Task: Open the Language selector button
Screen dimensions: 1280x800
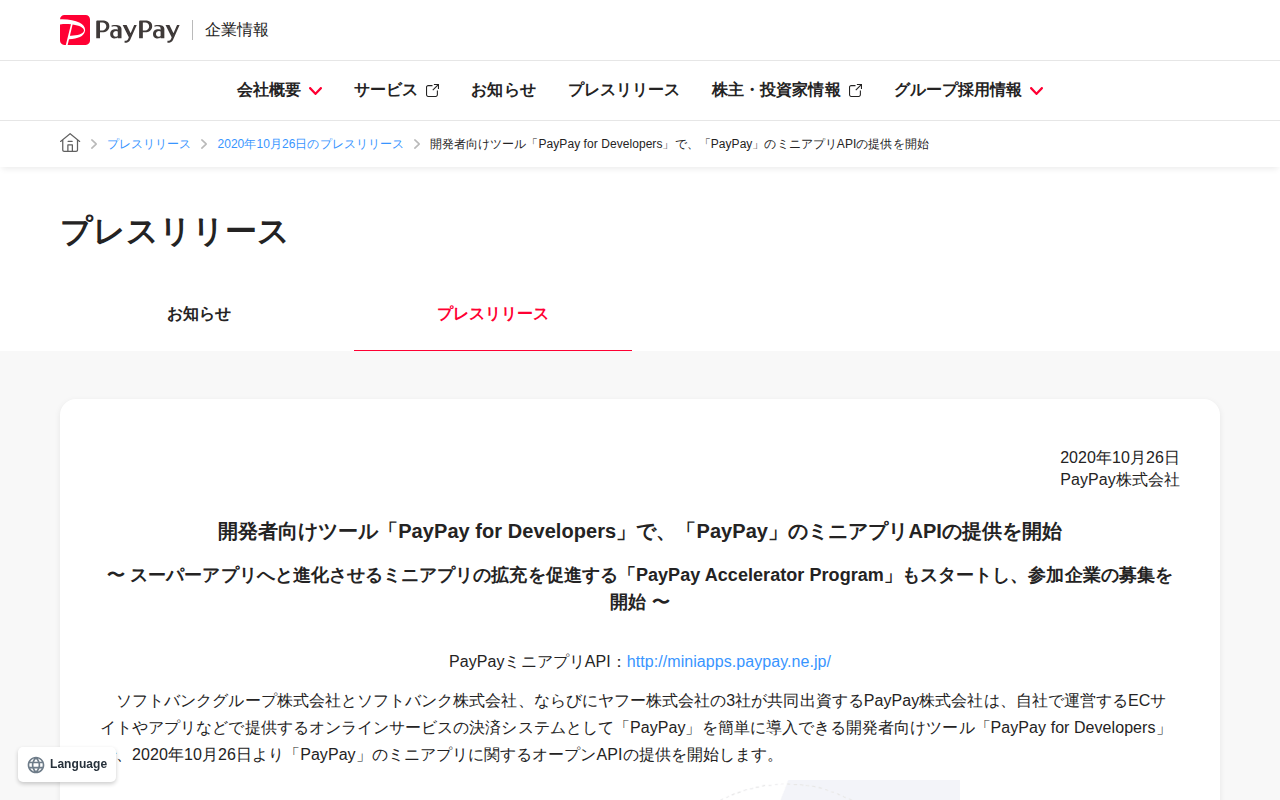Action: coord(67,764)
